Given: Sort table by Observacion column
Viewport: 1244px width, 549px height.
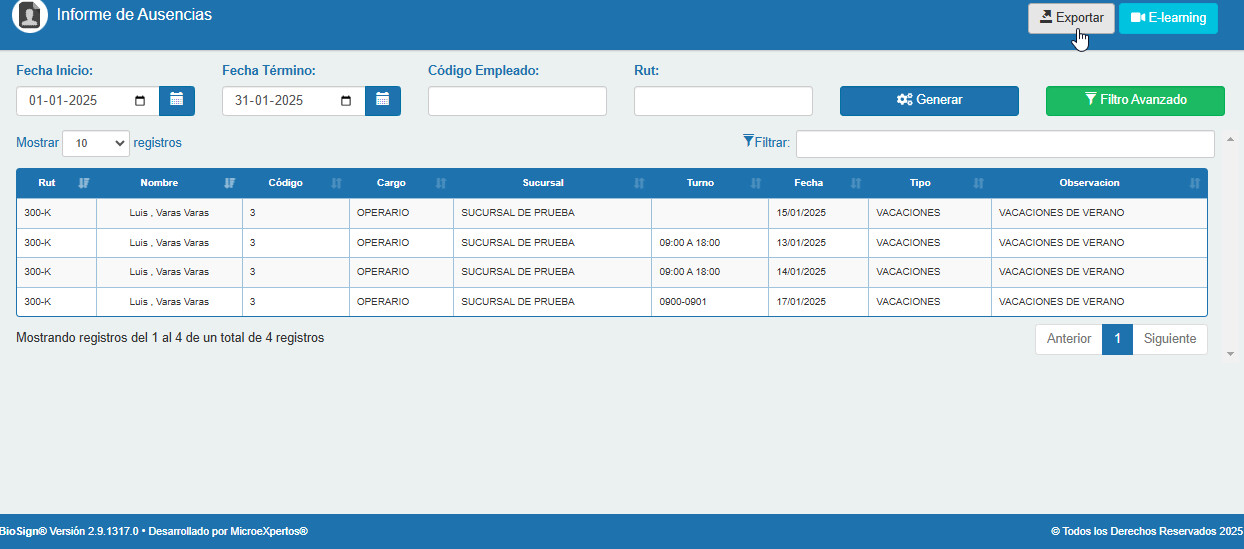Looking at the screenshot, I should pos(1099,183).
